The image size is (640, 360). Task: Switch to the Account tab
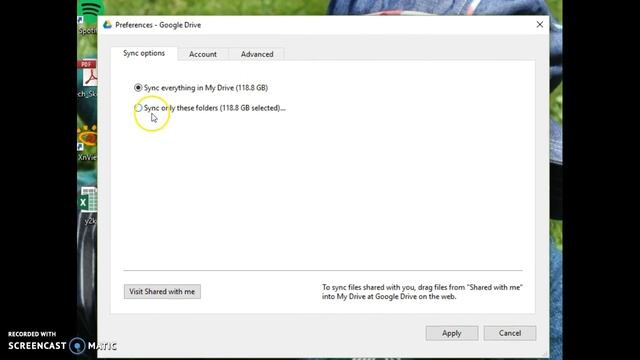(203, 54)
